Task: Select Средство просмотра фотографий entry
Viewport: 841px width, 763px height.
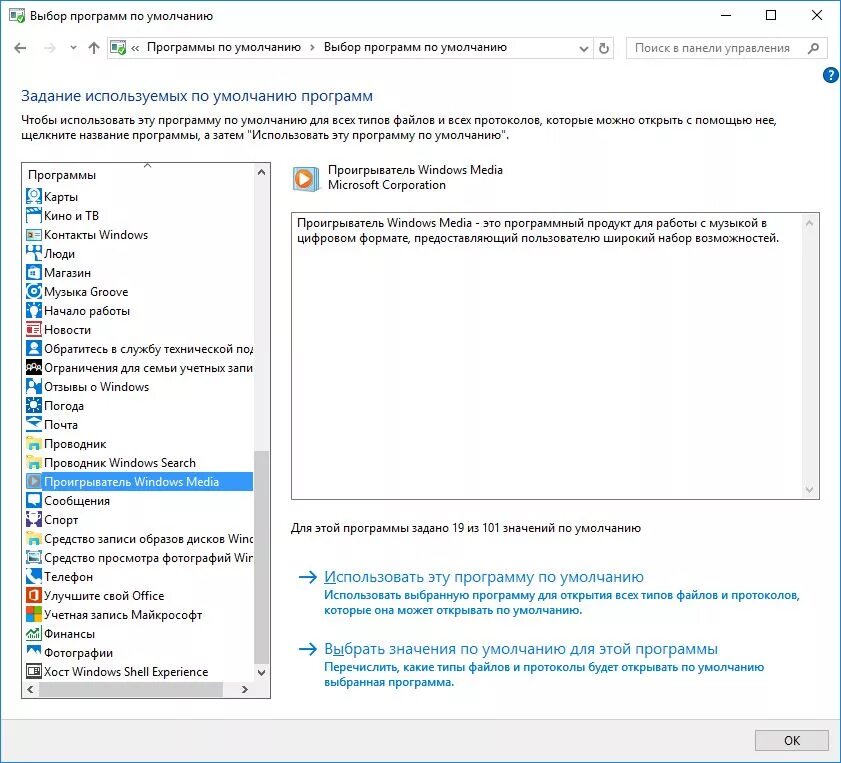Action: tap(139, 558)
